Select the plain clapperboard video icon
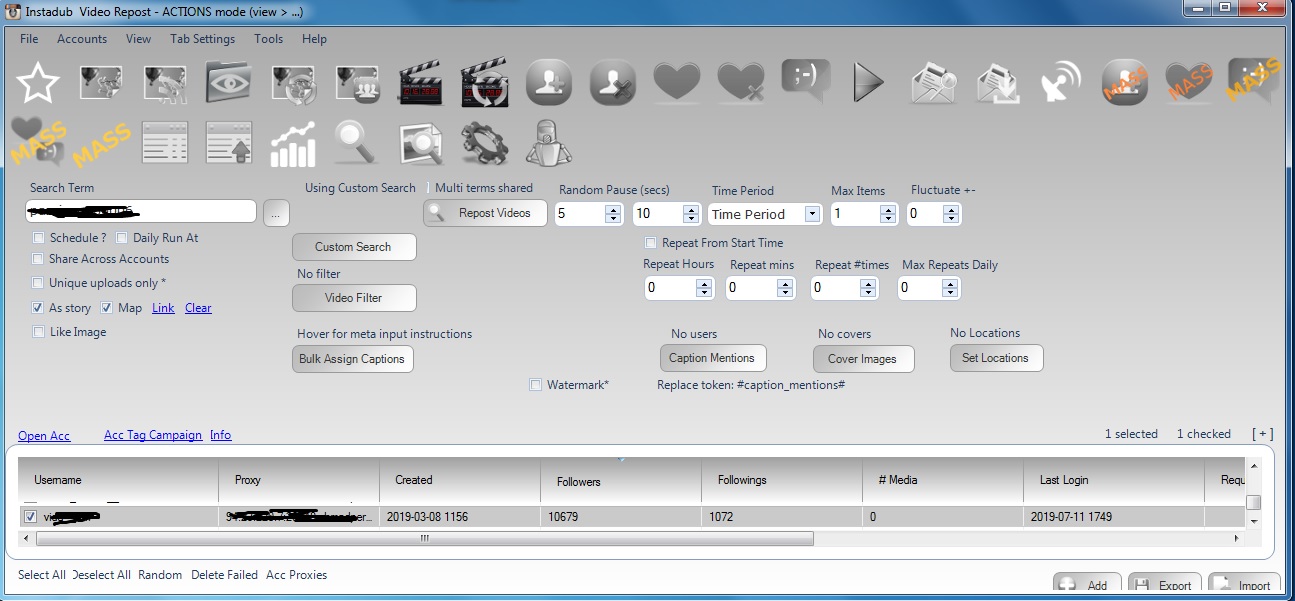 (420, 84)
